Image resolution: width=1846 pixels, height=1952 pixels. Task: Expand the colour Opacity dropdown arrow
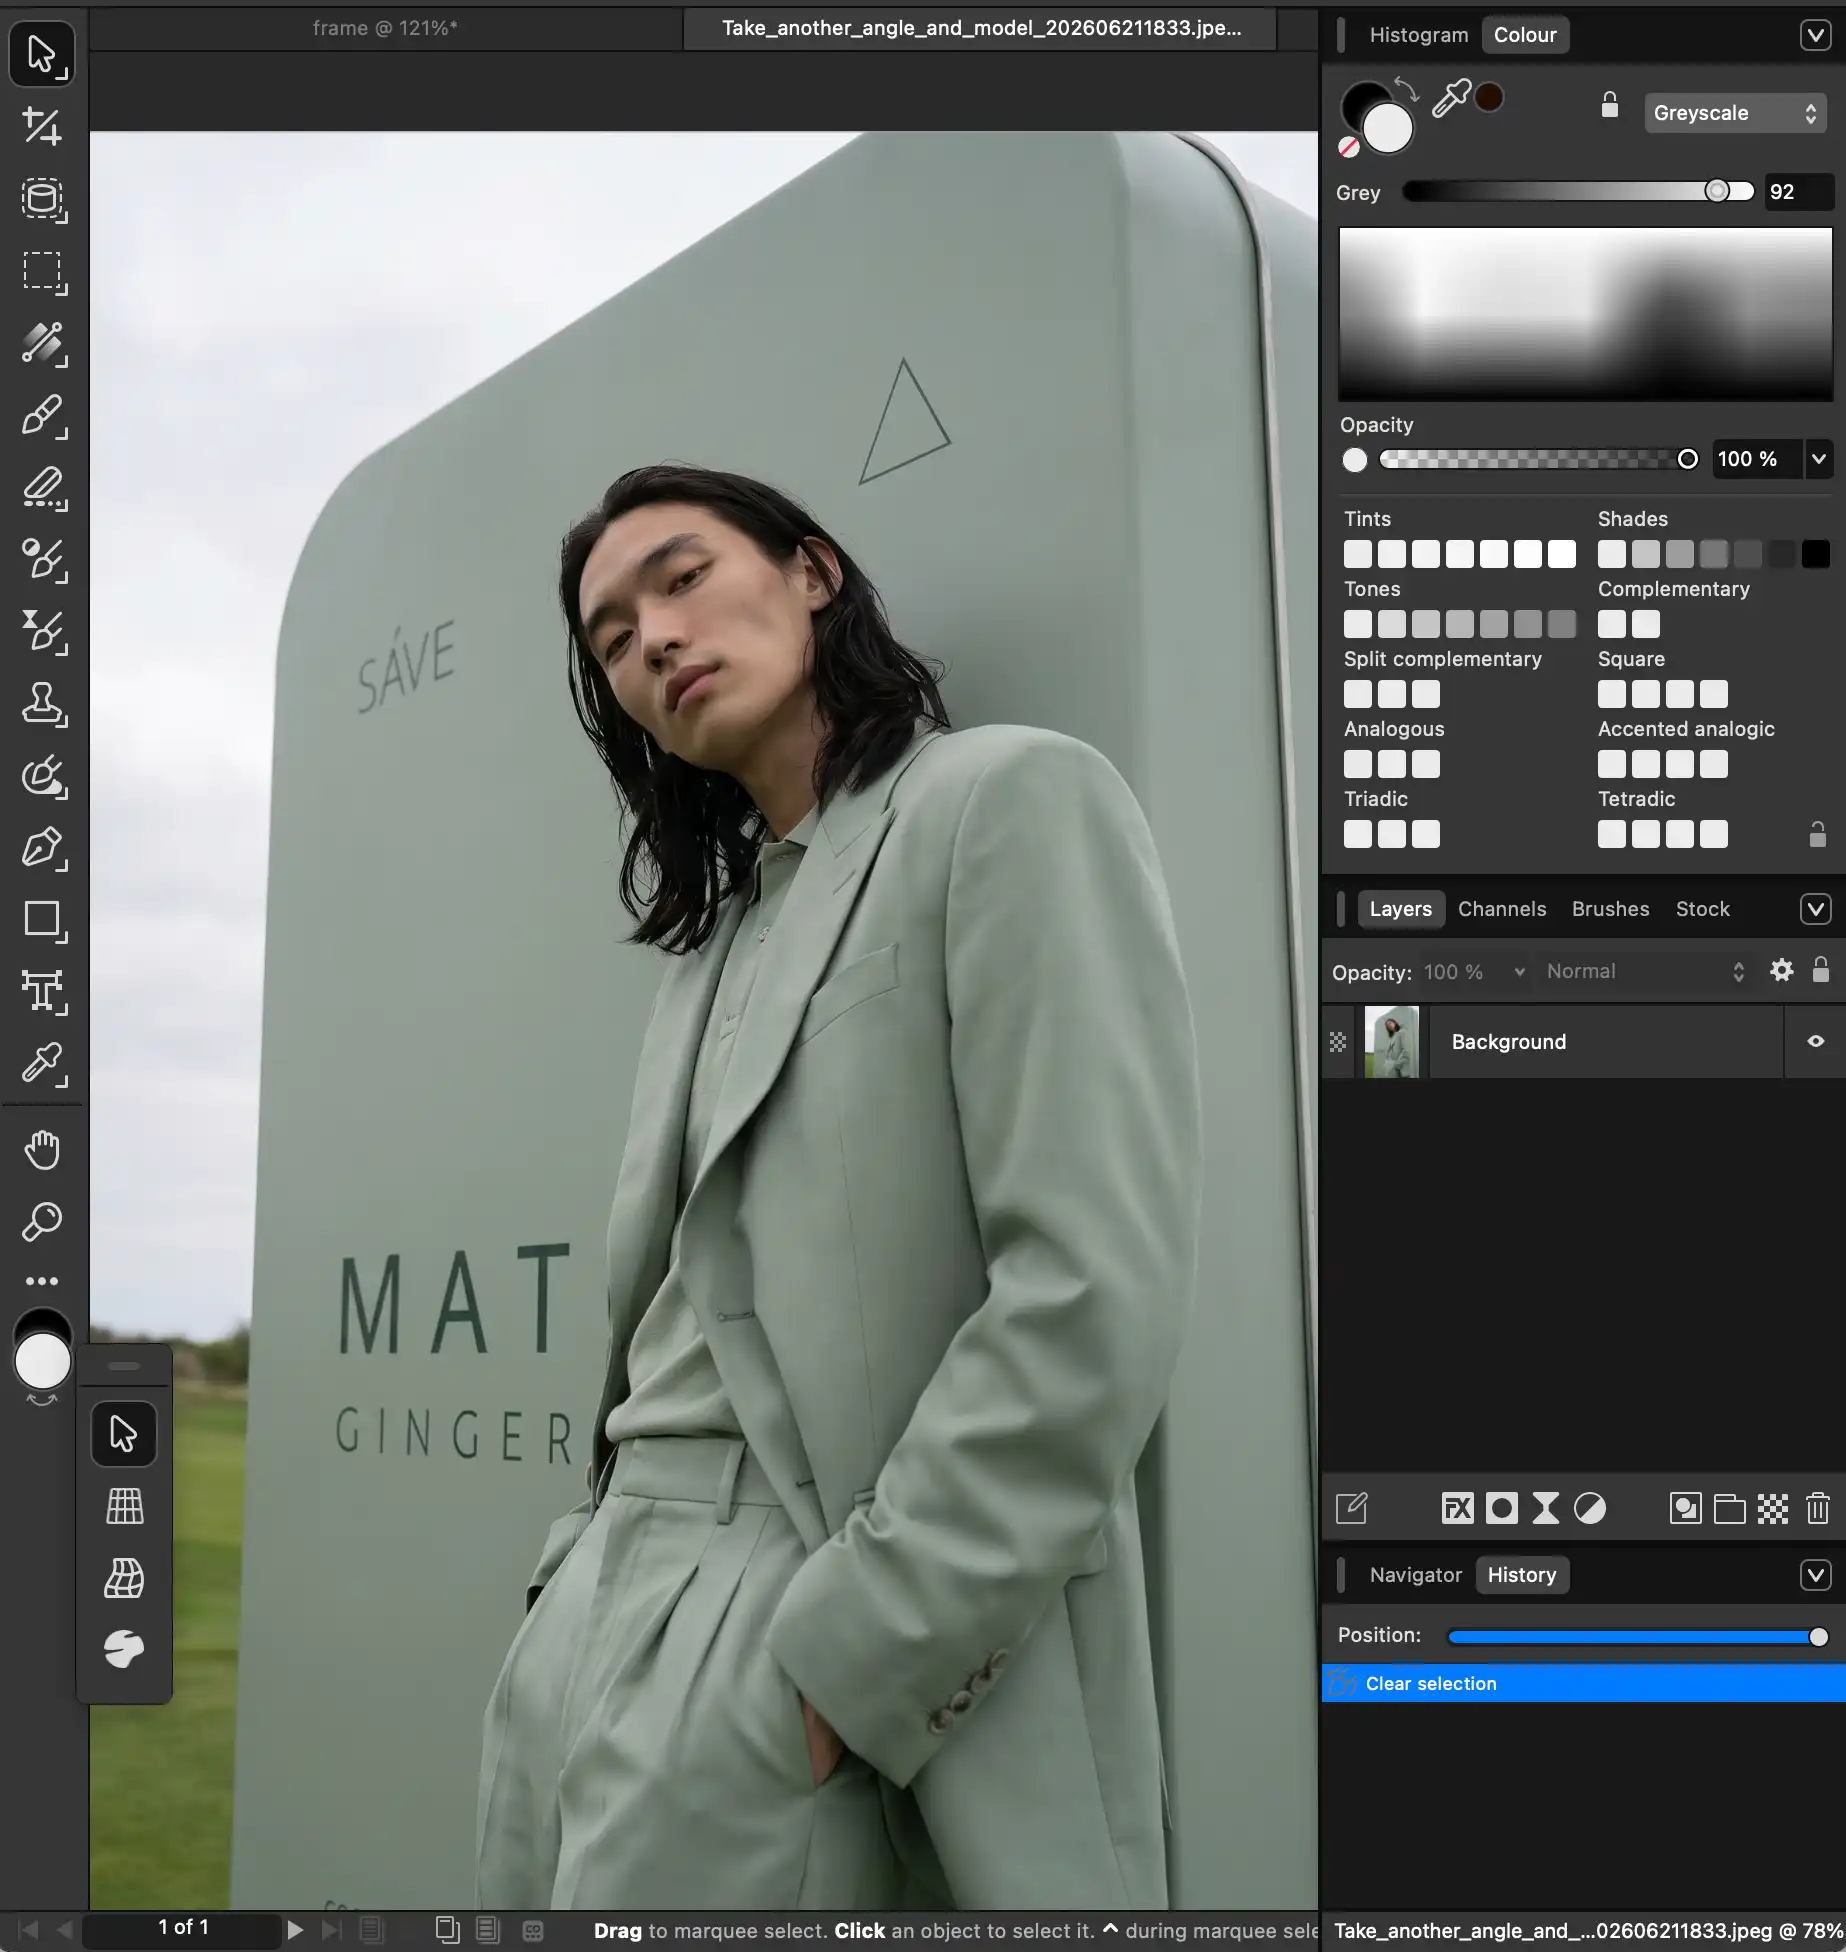(x=1819, y=459)
